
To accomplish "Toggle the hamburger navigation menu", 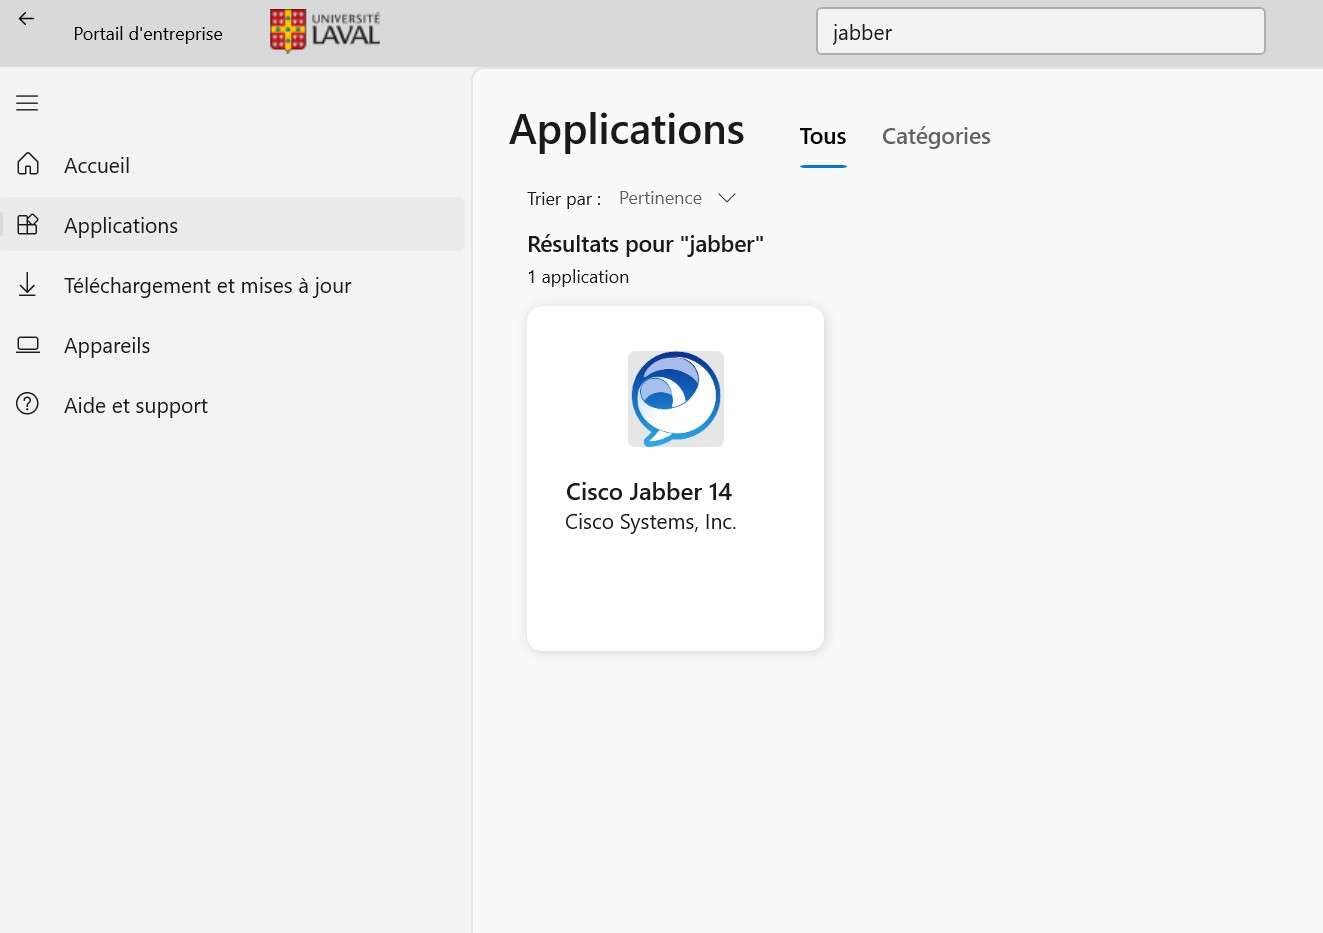I will pyautogui.click(x=27, y=103).
